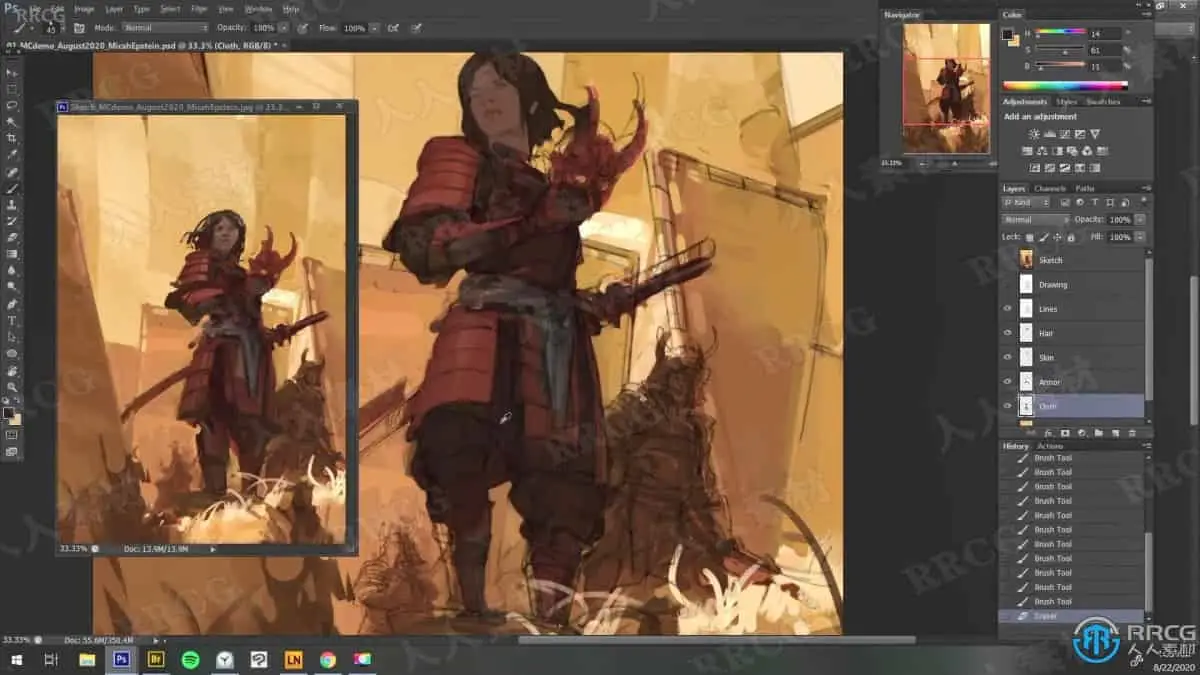This screenshot has height=675, width=1200.
Task: Open the Window menu
Action: coord(258,8)
